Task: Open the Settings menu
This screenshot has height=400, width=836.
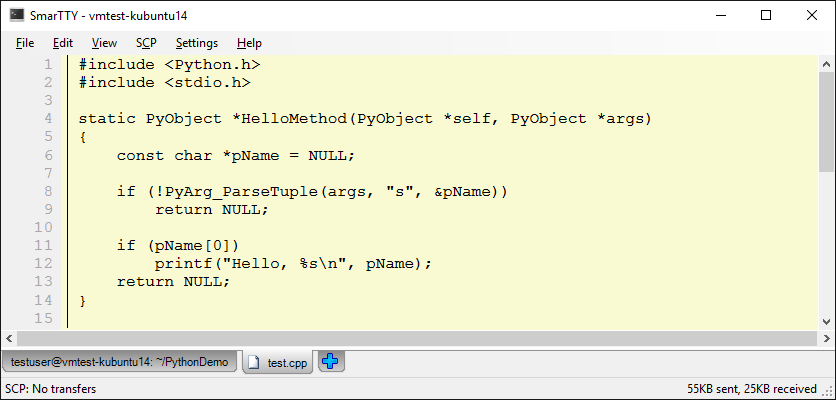Action: click(196, 43)
